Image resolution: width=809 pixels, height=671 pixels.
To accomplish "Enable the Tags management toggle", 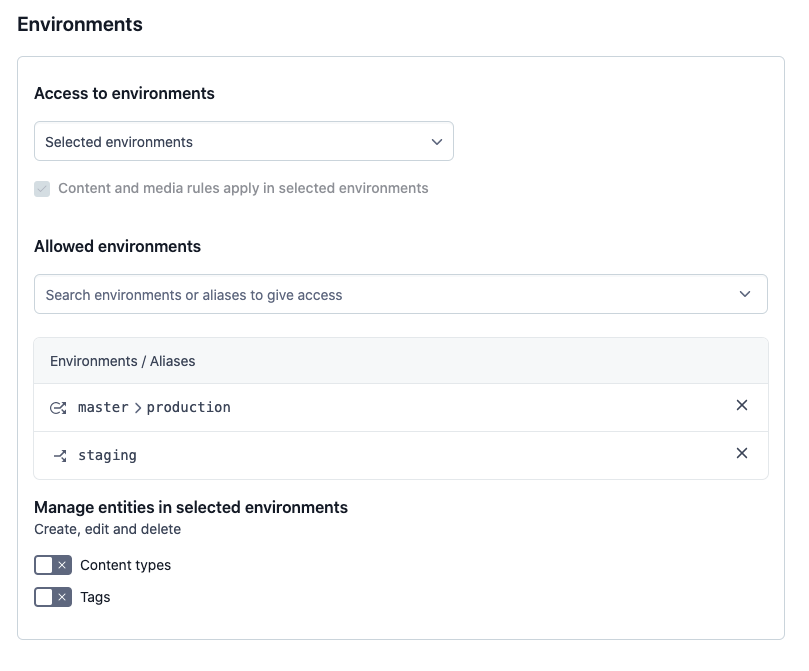I will coord(51,597).
